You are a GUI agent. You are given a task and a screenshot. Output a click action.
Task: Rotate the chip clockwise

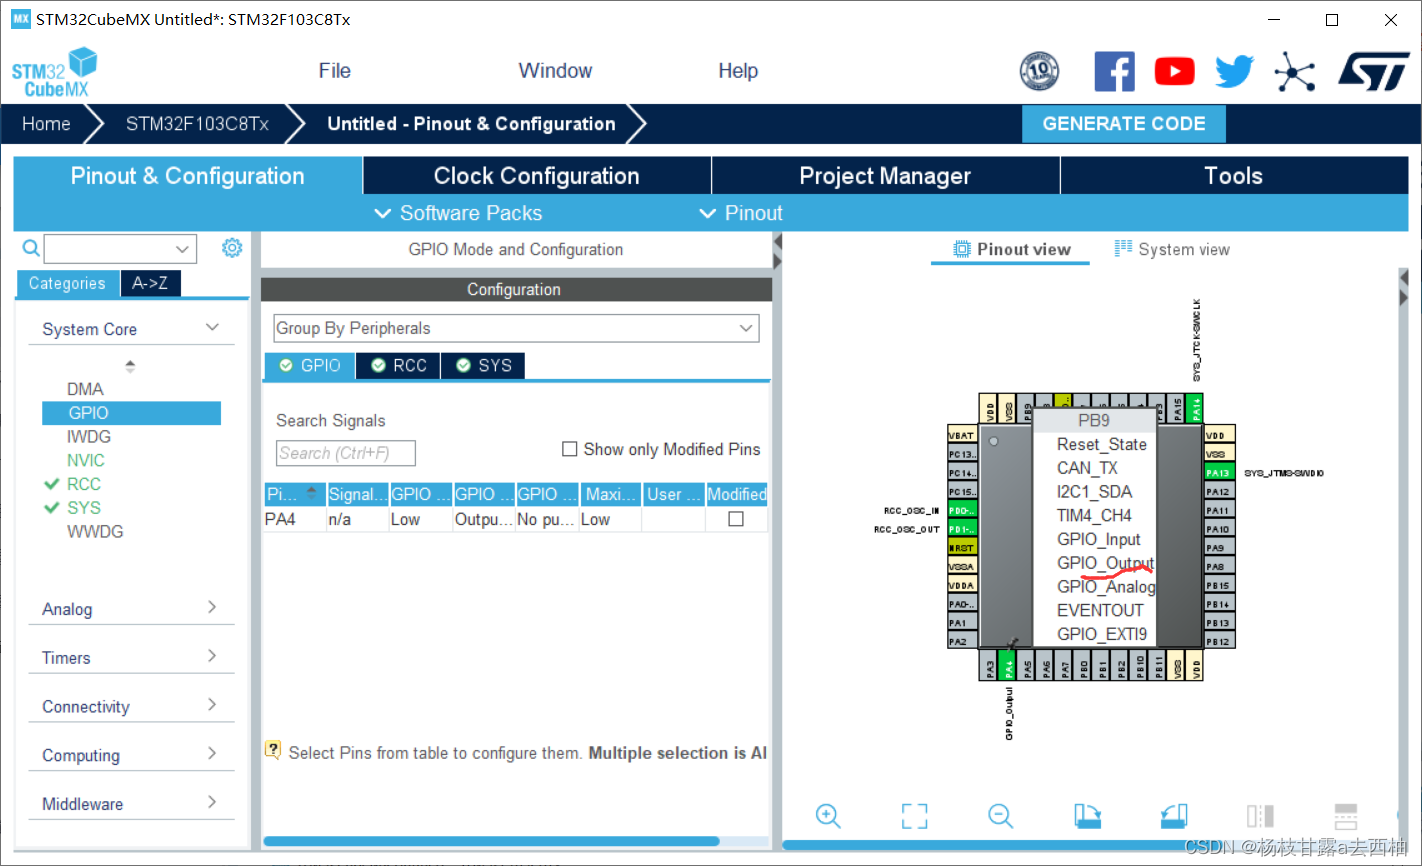coord(1087,815)
